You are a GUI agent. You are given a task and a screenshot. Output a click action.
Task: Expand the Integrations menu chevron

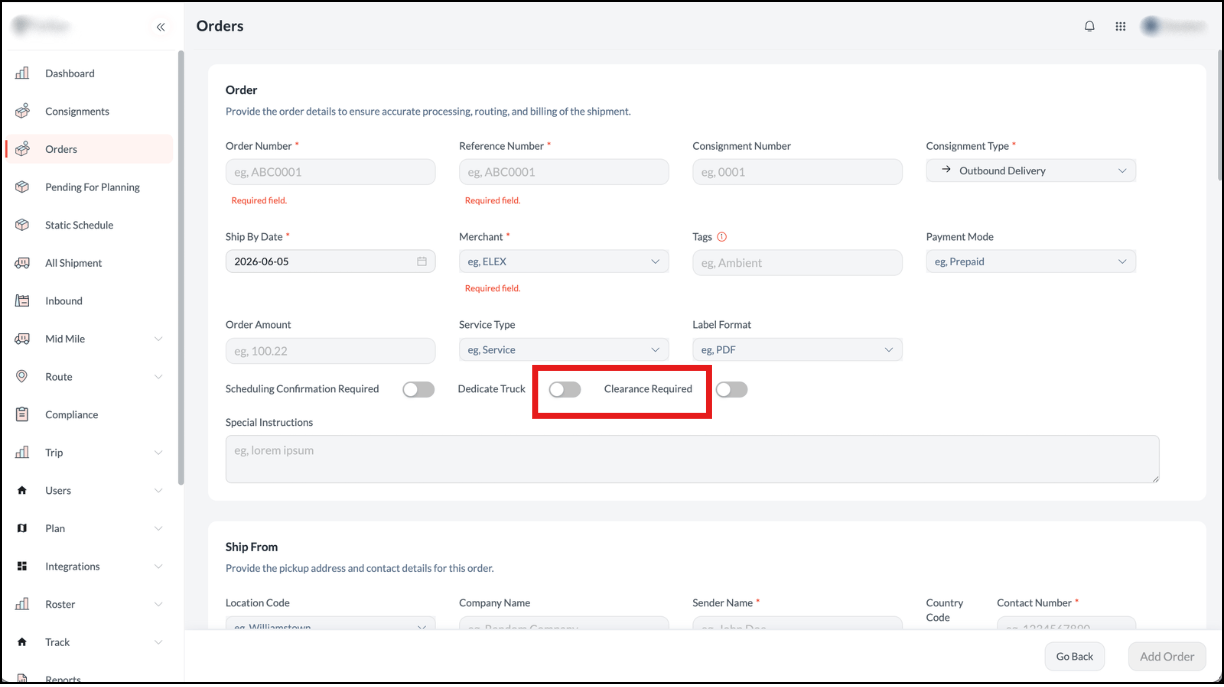(x=158, y=566)
